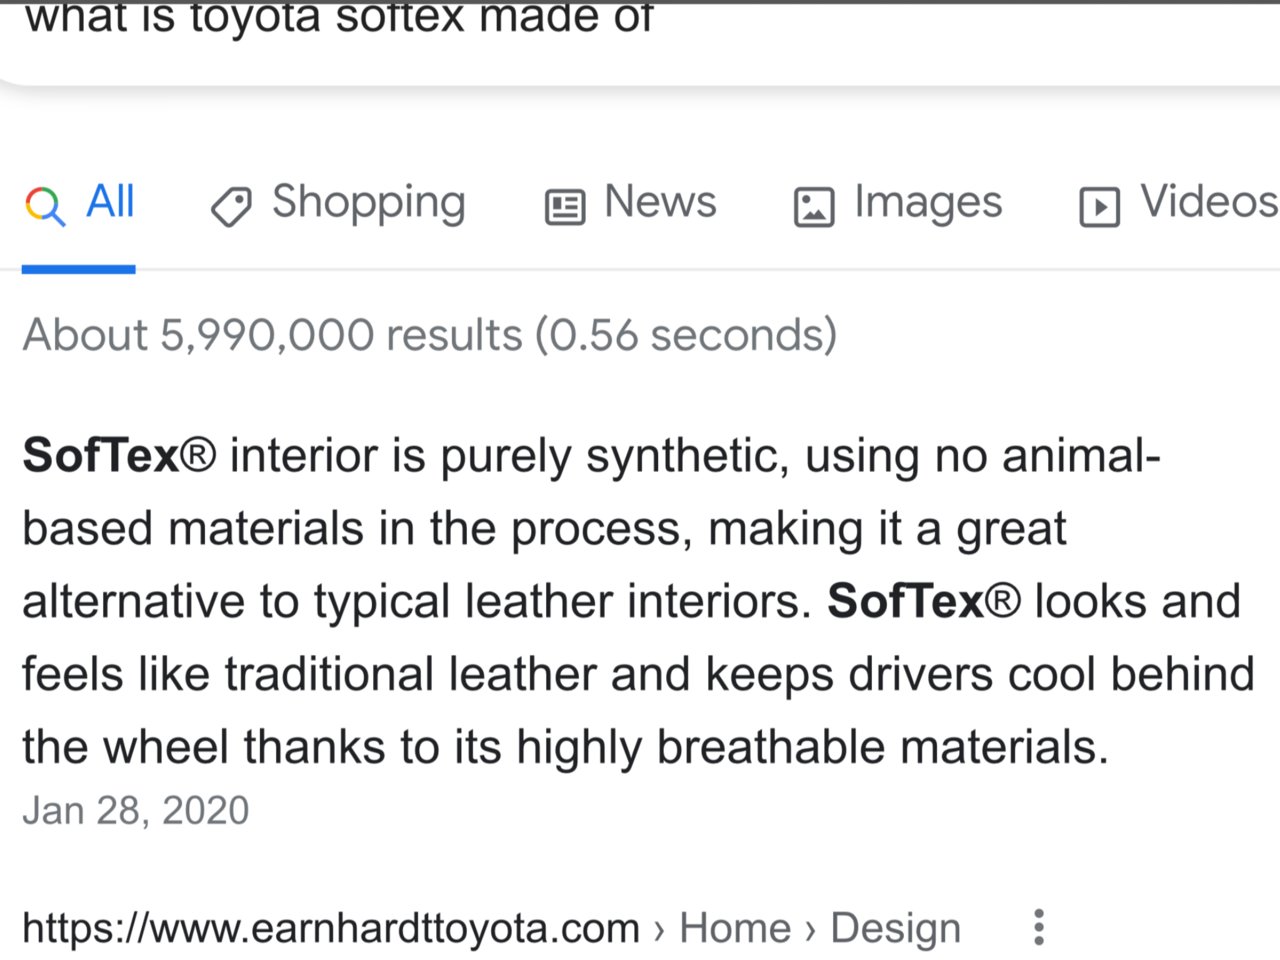
Task: Switch to the Videos tab
Action: [1180, 203]
